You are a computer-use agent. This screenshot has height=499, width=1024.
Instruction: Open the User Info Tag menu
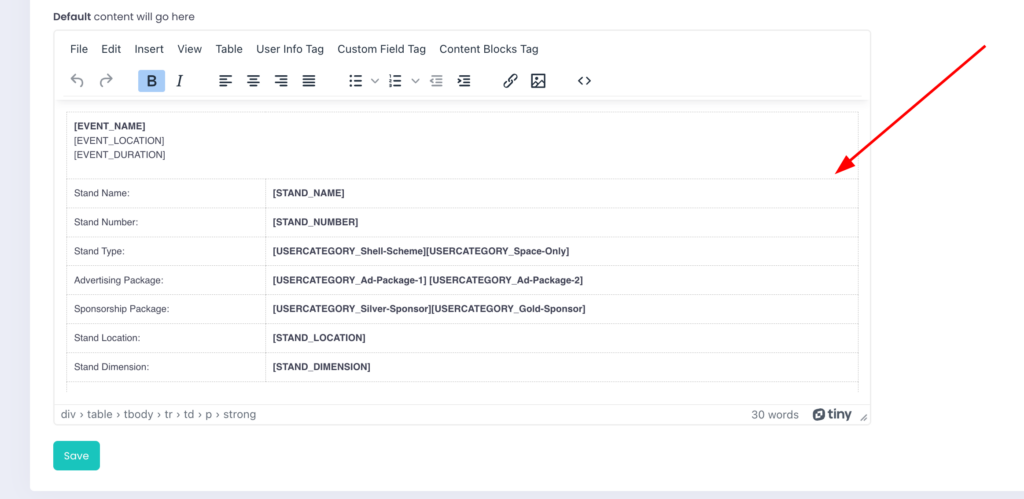click(x=290, y=49)
